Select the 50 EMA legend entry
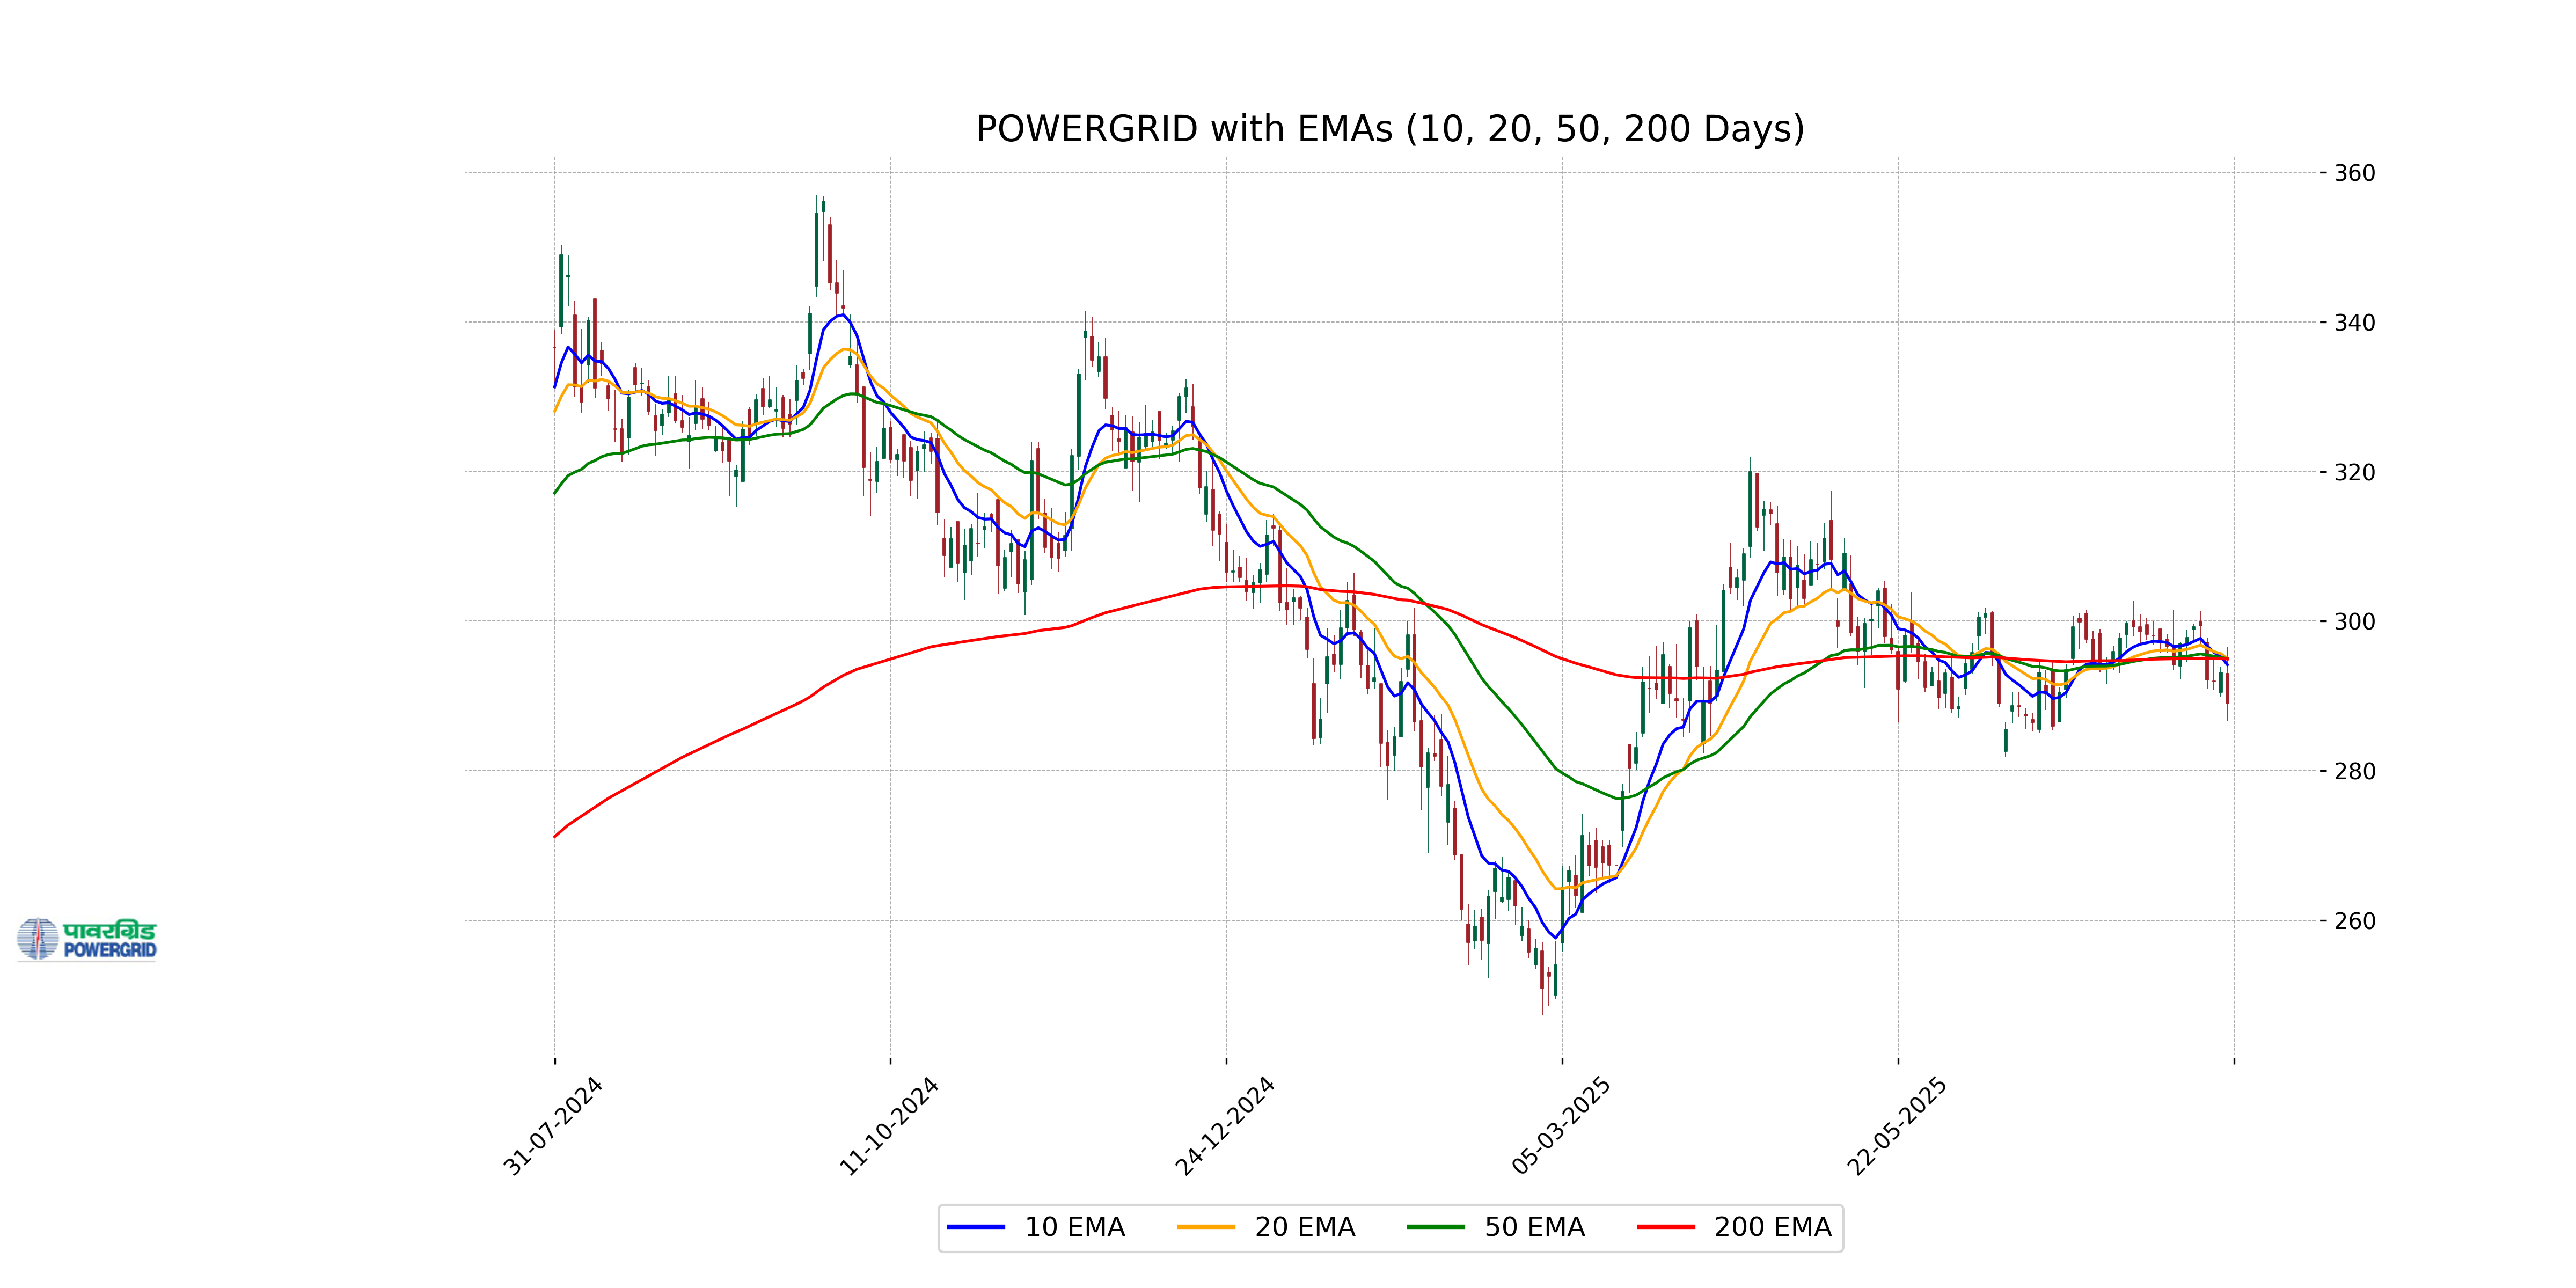This screenshot has height=1288, width=2576. coord(1496,1227)
